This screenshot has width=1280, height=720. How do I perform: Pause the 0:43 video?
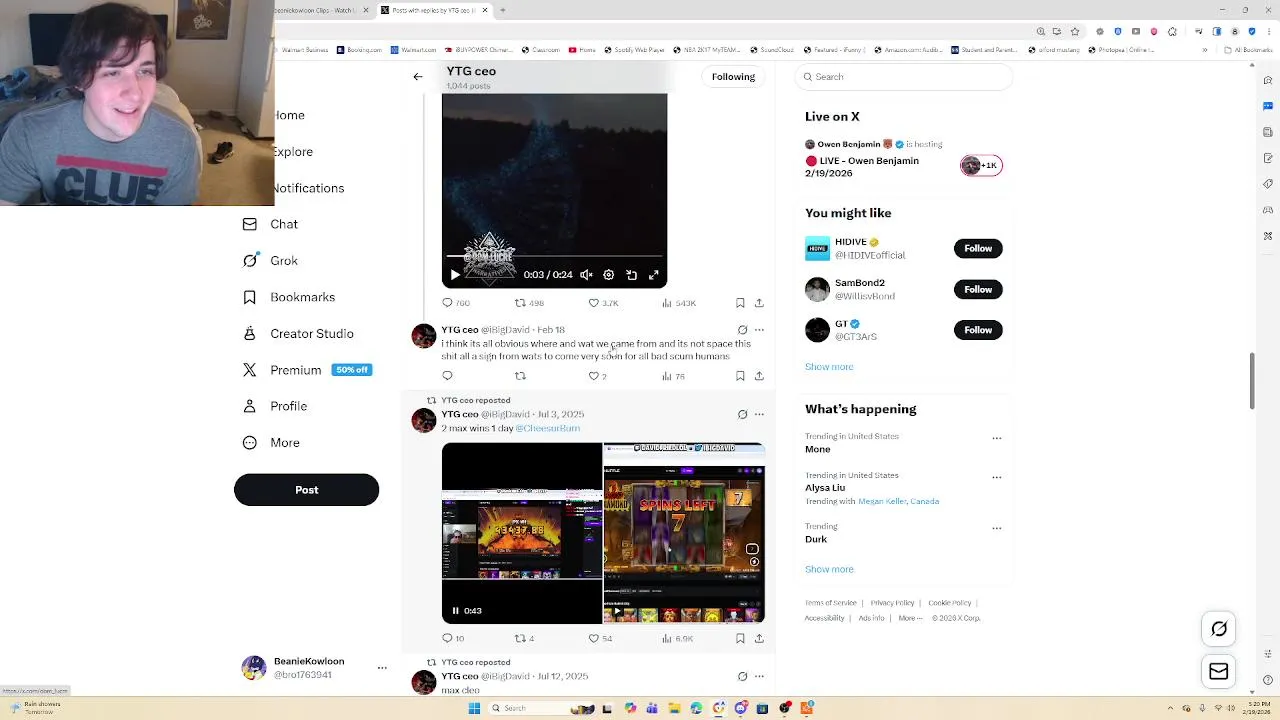coord(456,611)
